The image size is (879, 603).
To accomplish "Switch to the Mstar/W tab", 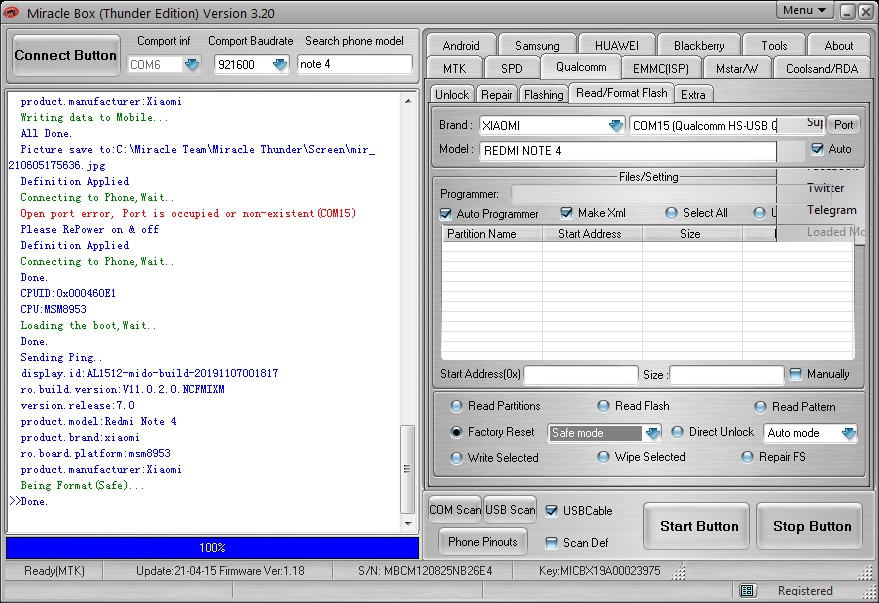I will pos(737,68).
